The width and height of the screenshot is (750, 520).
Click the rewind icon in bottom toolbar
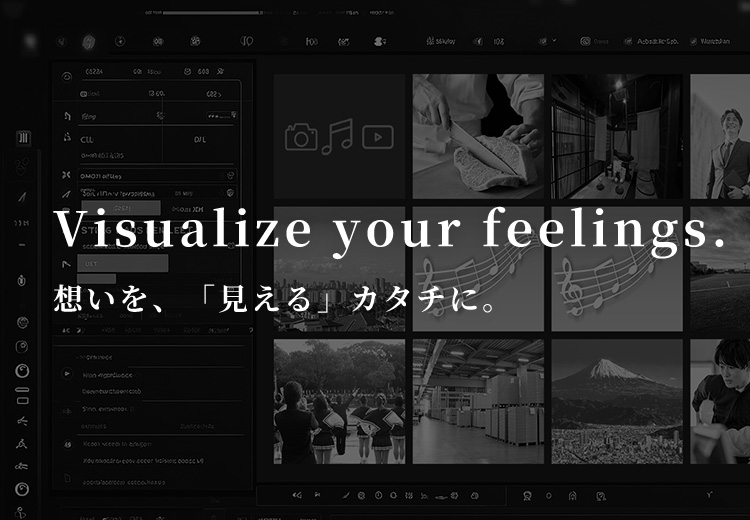tap(296, 495)
